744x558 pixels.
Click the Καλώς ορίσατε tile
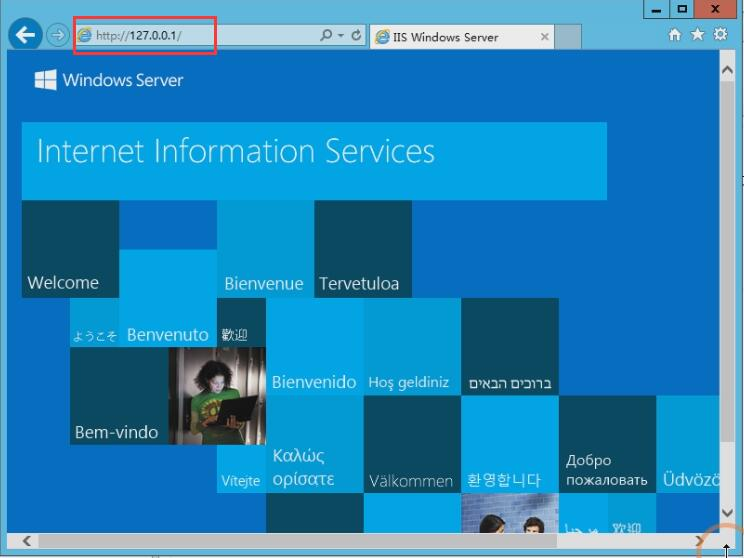(x=315, y=445)
